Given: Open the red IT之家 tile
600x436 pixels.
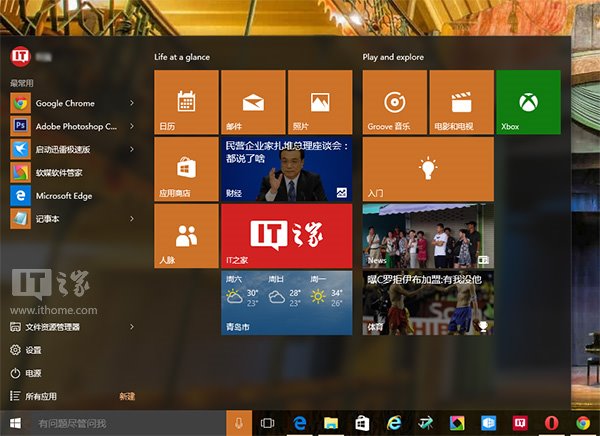Looking at the screenshot, I should click(287, 236).
